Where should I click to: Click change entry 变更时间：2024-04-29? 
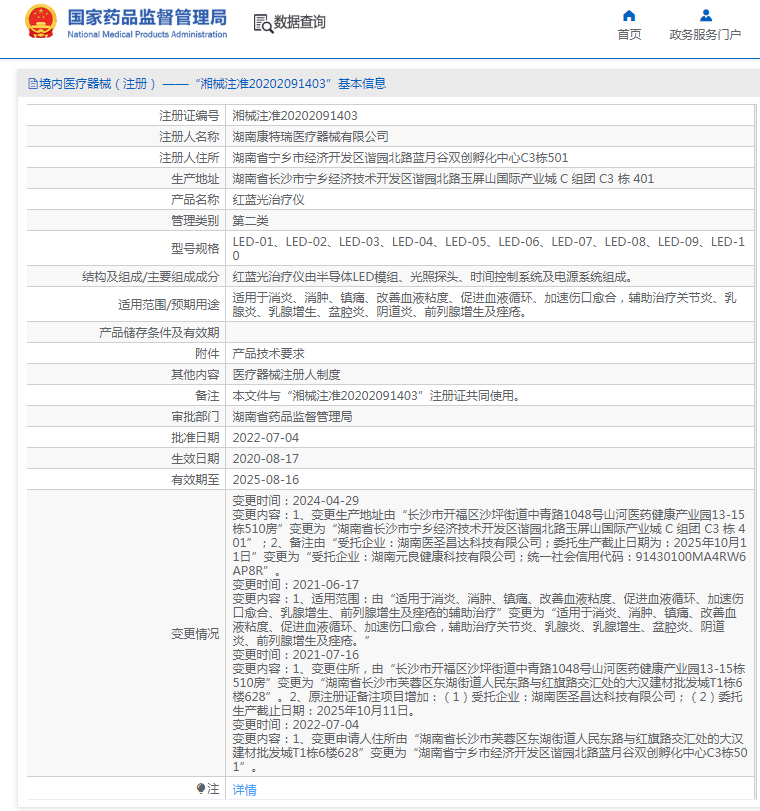click(295, 501)
